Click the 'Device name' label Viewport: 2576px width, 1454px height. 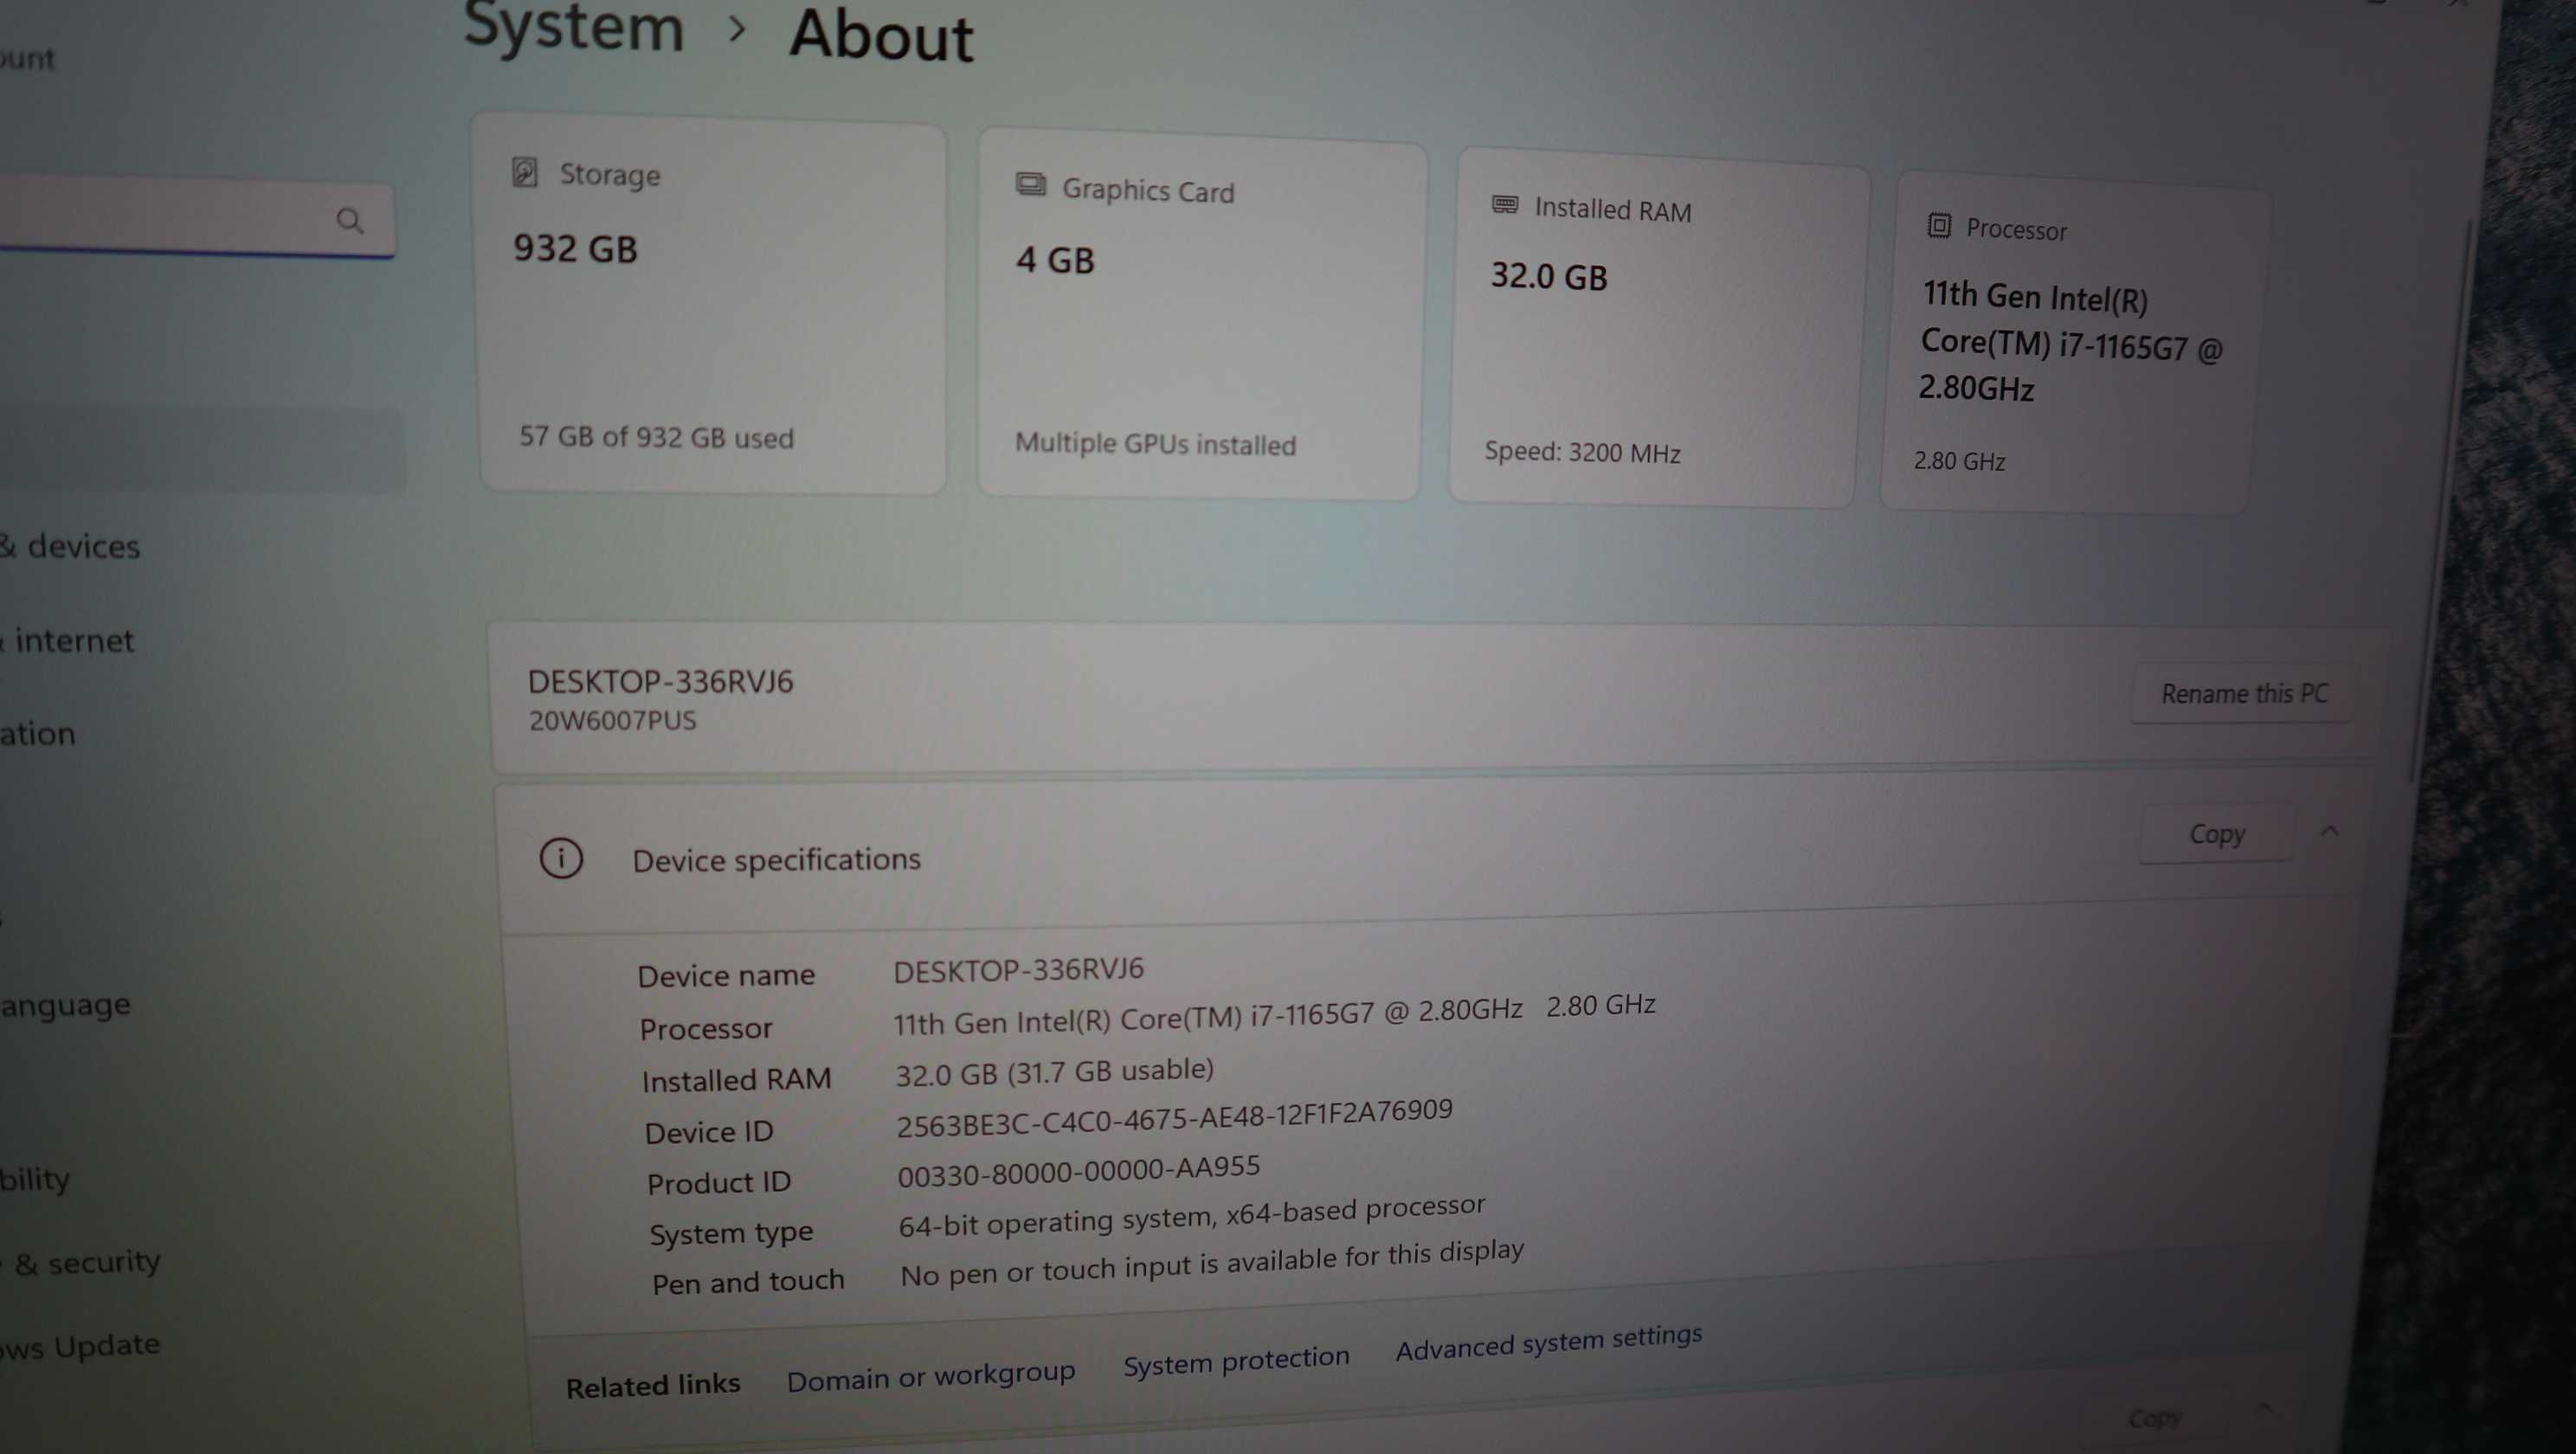click(726, 975)
